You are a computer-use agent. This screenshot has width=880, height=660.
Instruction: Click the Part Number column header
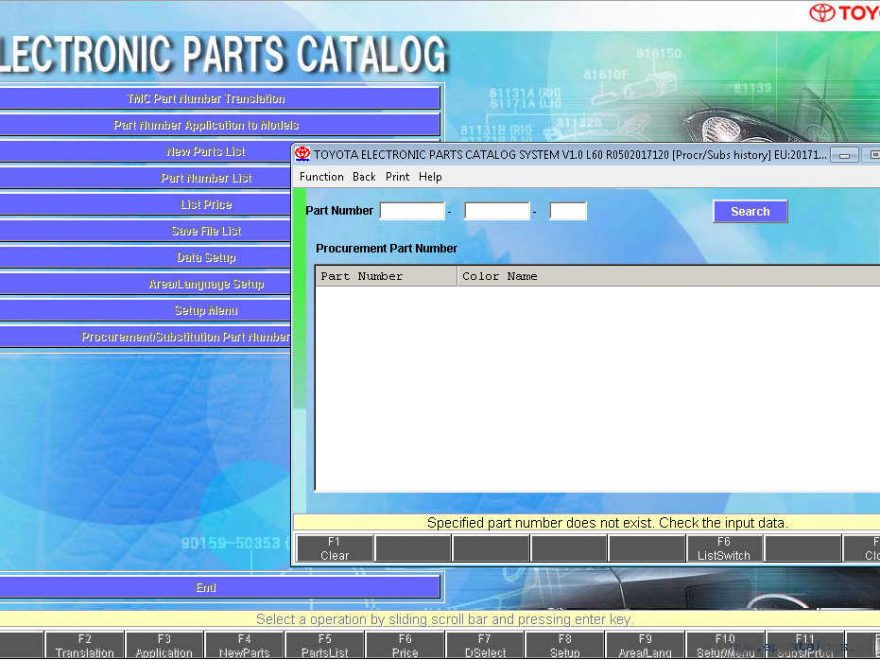(x=386, y=276)
